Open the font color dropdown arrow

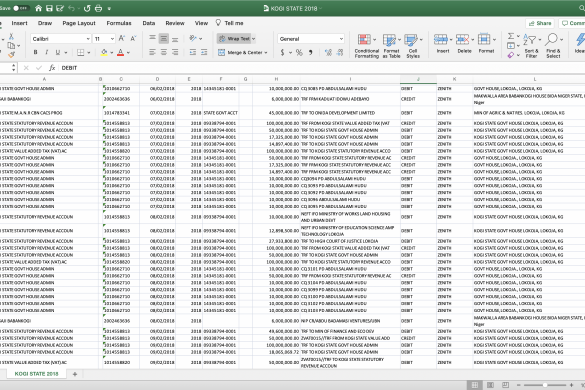128,53
